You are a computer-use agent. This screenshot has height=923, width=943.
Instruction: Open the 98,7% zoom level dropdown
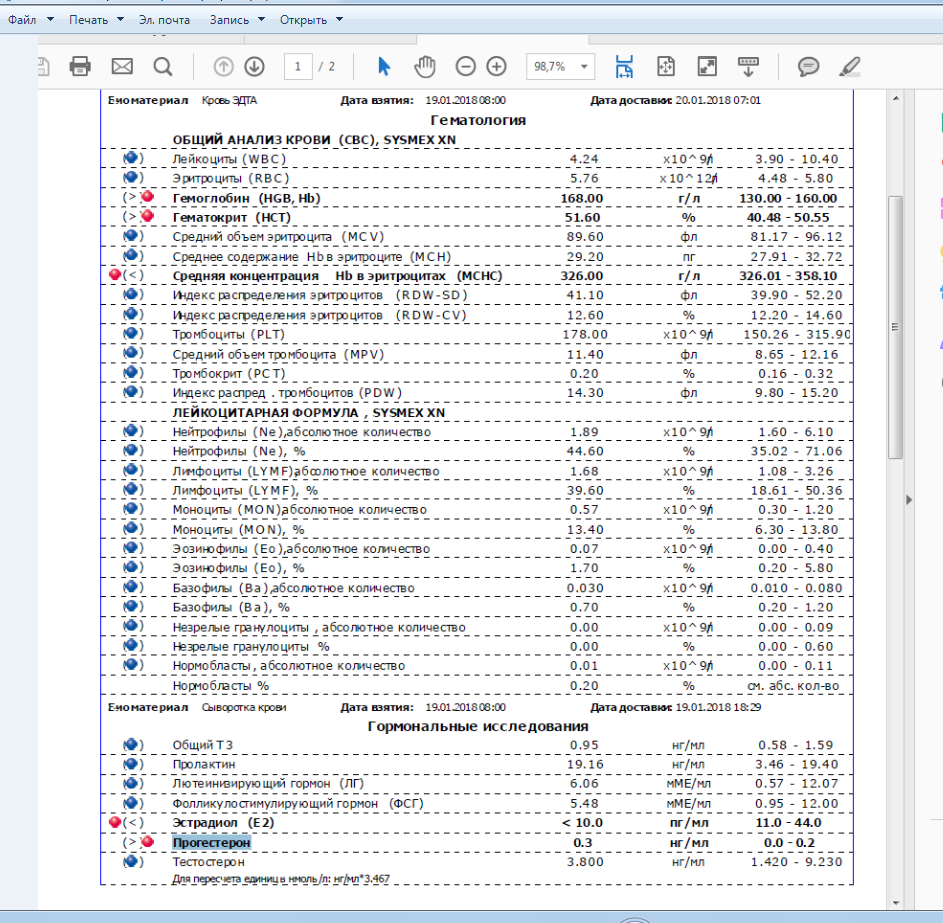560,66
